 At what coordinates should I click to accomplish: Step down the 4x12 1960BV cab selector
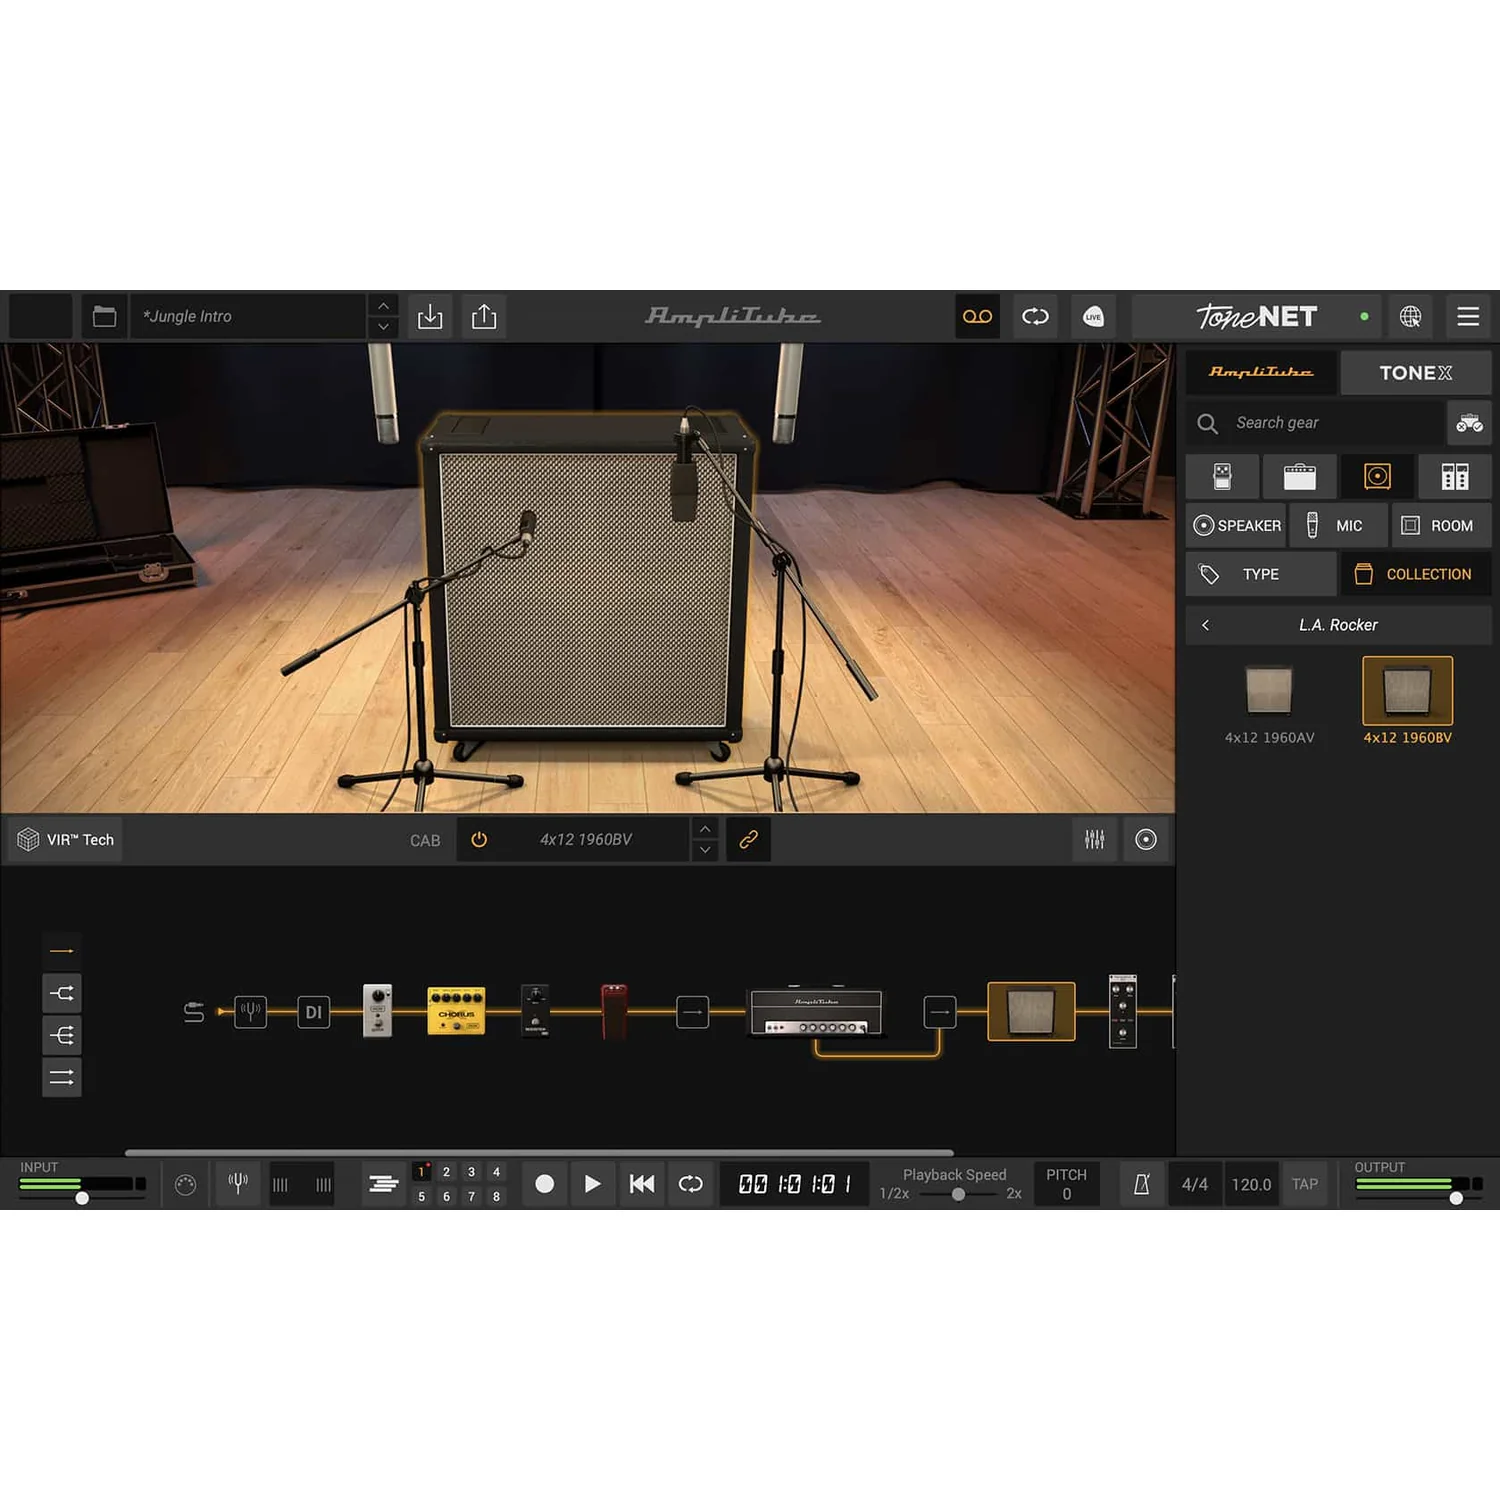(x=705, y=850)
